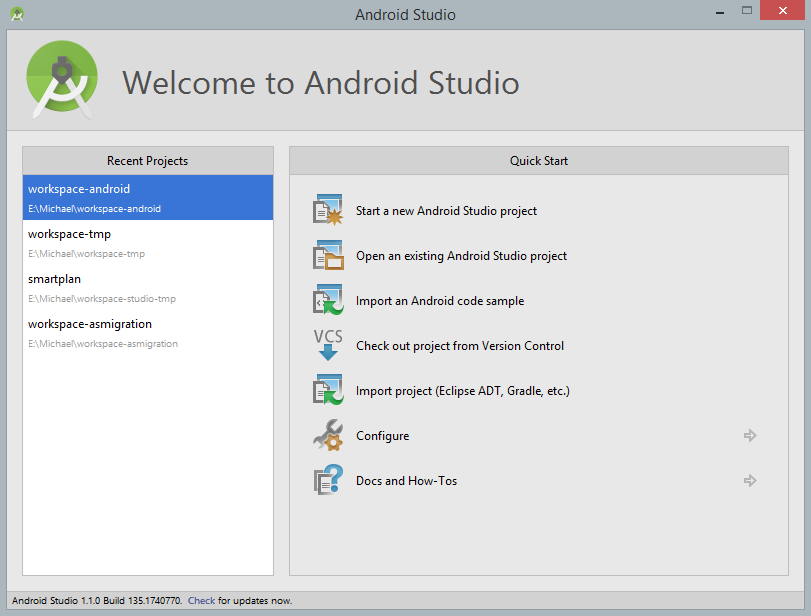
Task: Select the smartplan recent project
Action: click(x=148, y=288)
